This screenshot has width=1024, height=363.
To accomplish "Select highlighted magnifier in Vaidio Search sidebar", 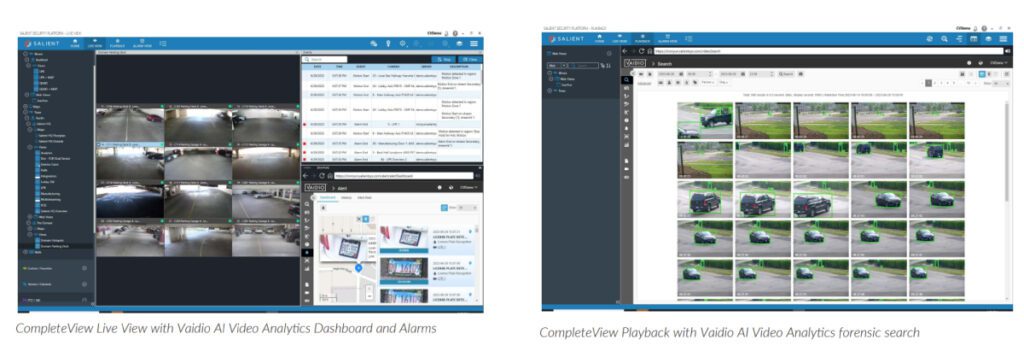I will click(626, 80).
